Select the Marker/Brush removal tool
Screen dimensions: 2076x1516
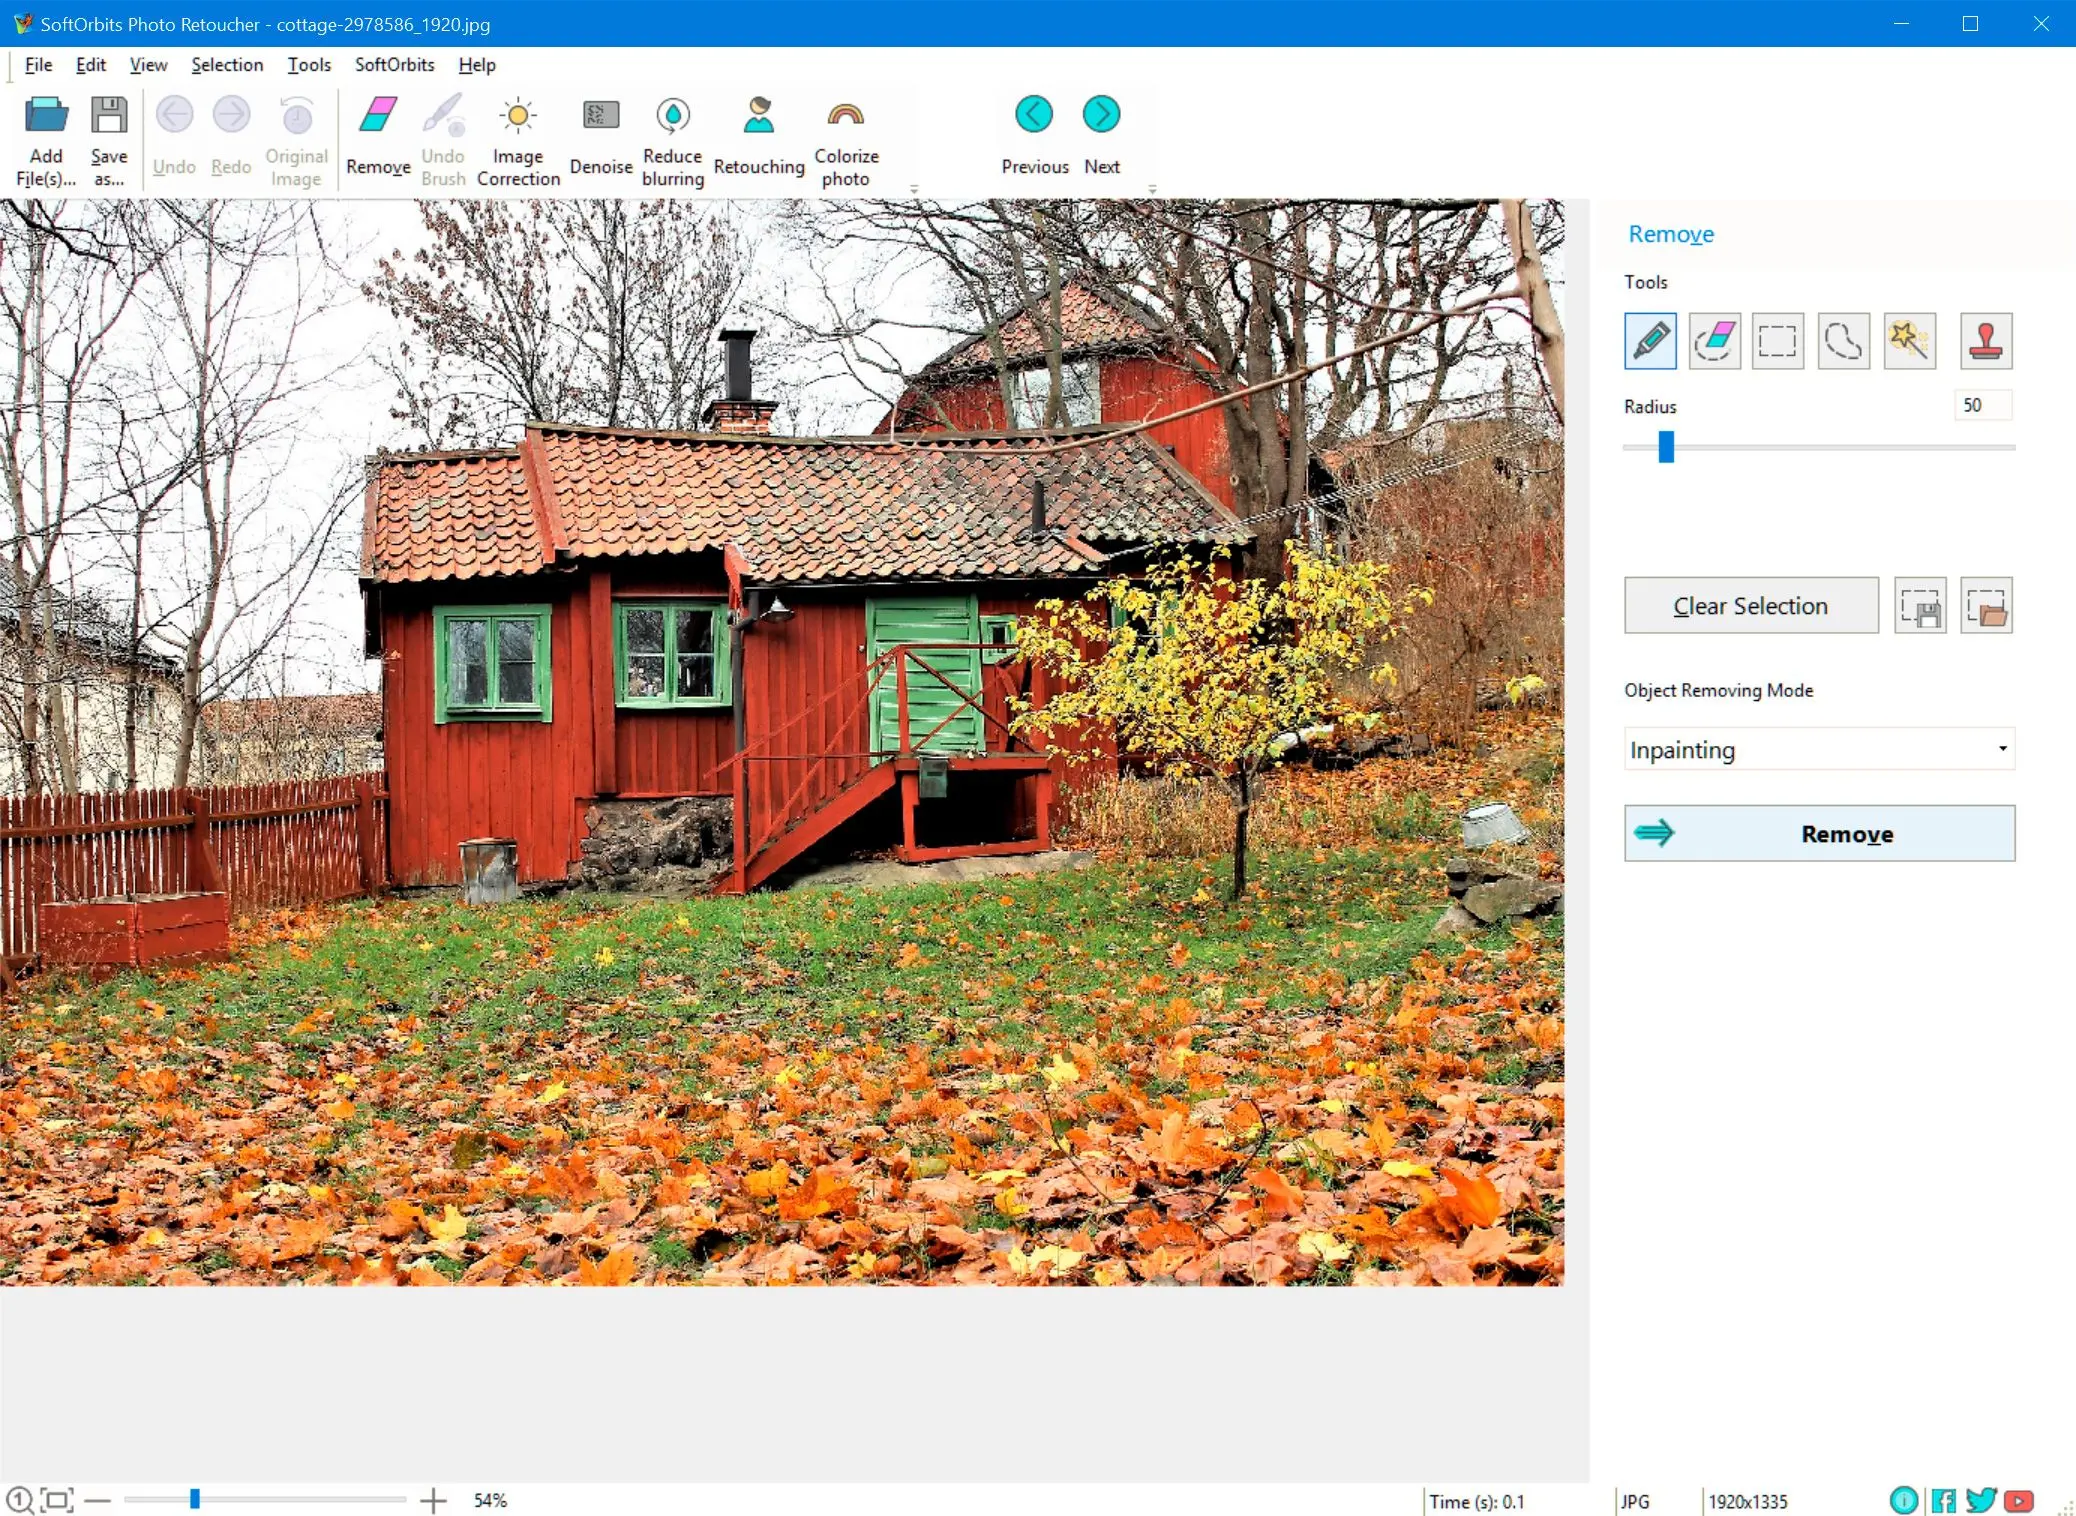[1652, 338]
